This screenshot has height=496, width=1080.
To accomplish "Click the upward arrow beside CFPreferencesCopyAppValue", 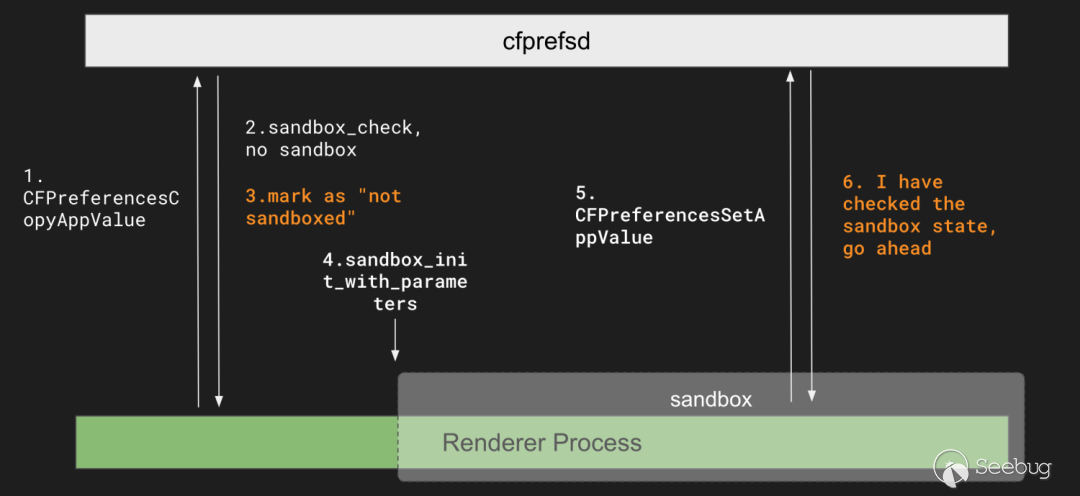I will pos(198,240).
